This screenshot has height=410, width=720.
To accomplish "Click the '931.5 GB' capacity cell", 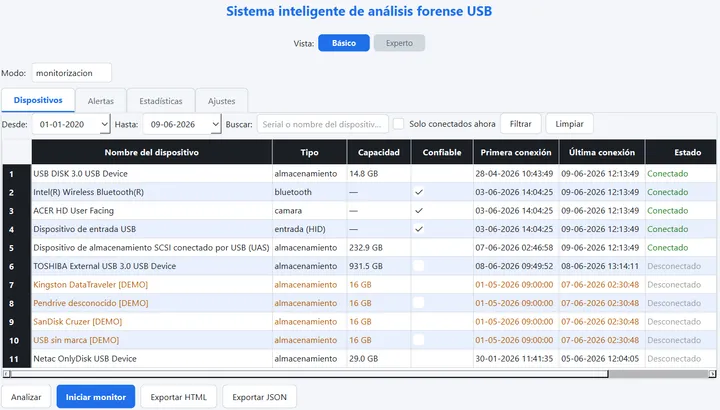I will 379,266.
